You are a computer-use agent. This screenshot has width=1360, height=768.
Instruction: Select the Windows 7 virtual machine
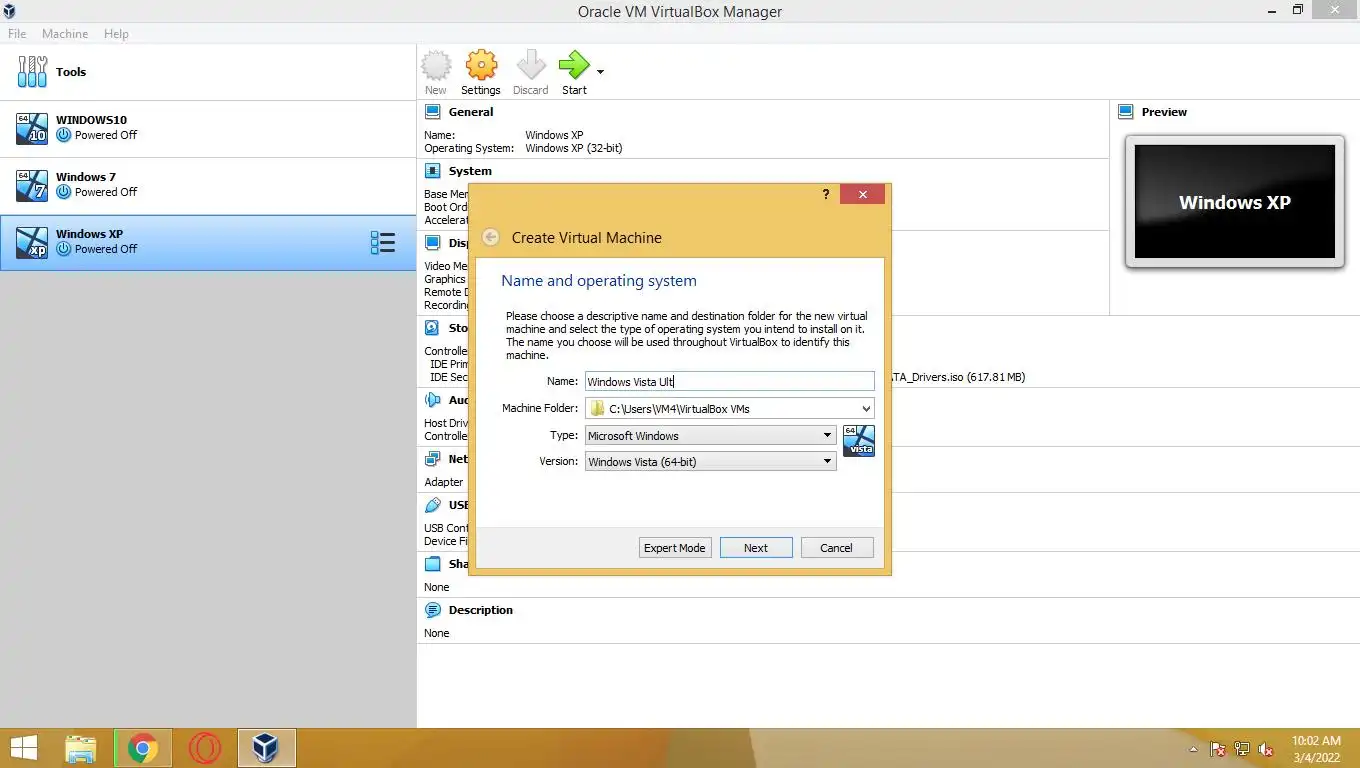pyautogui.click(x=208, y=185)
